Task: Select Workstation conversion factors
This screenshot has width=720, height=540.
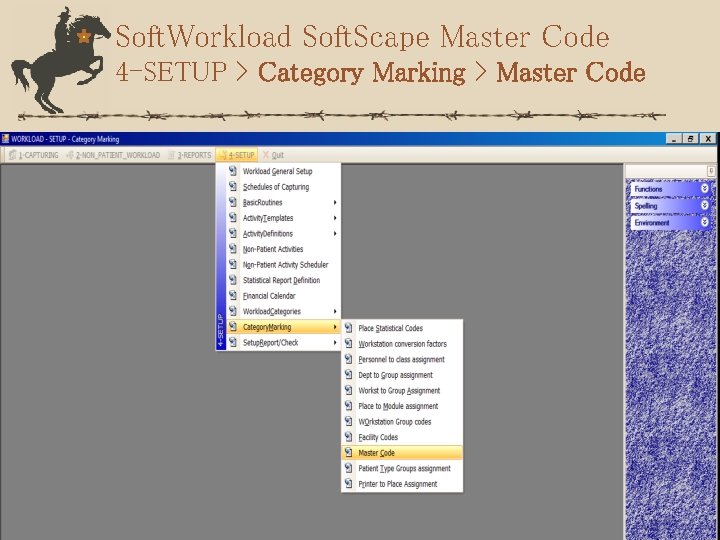Action: tap(402, 344)
